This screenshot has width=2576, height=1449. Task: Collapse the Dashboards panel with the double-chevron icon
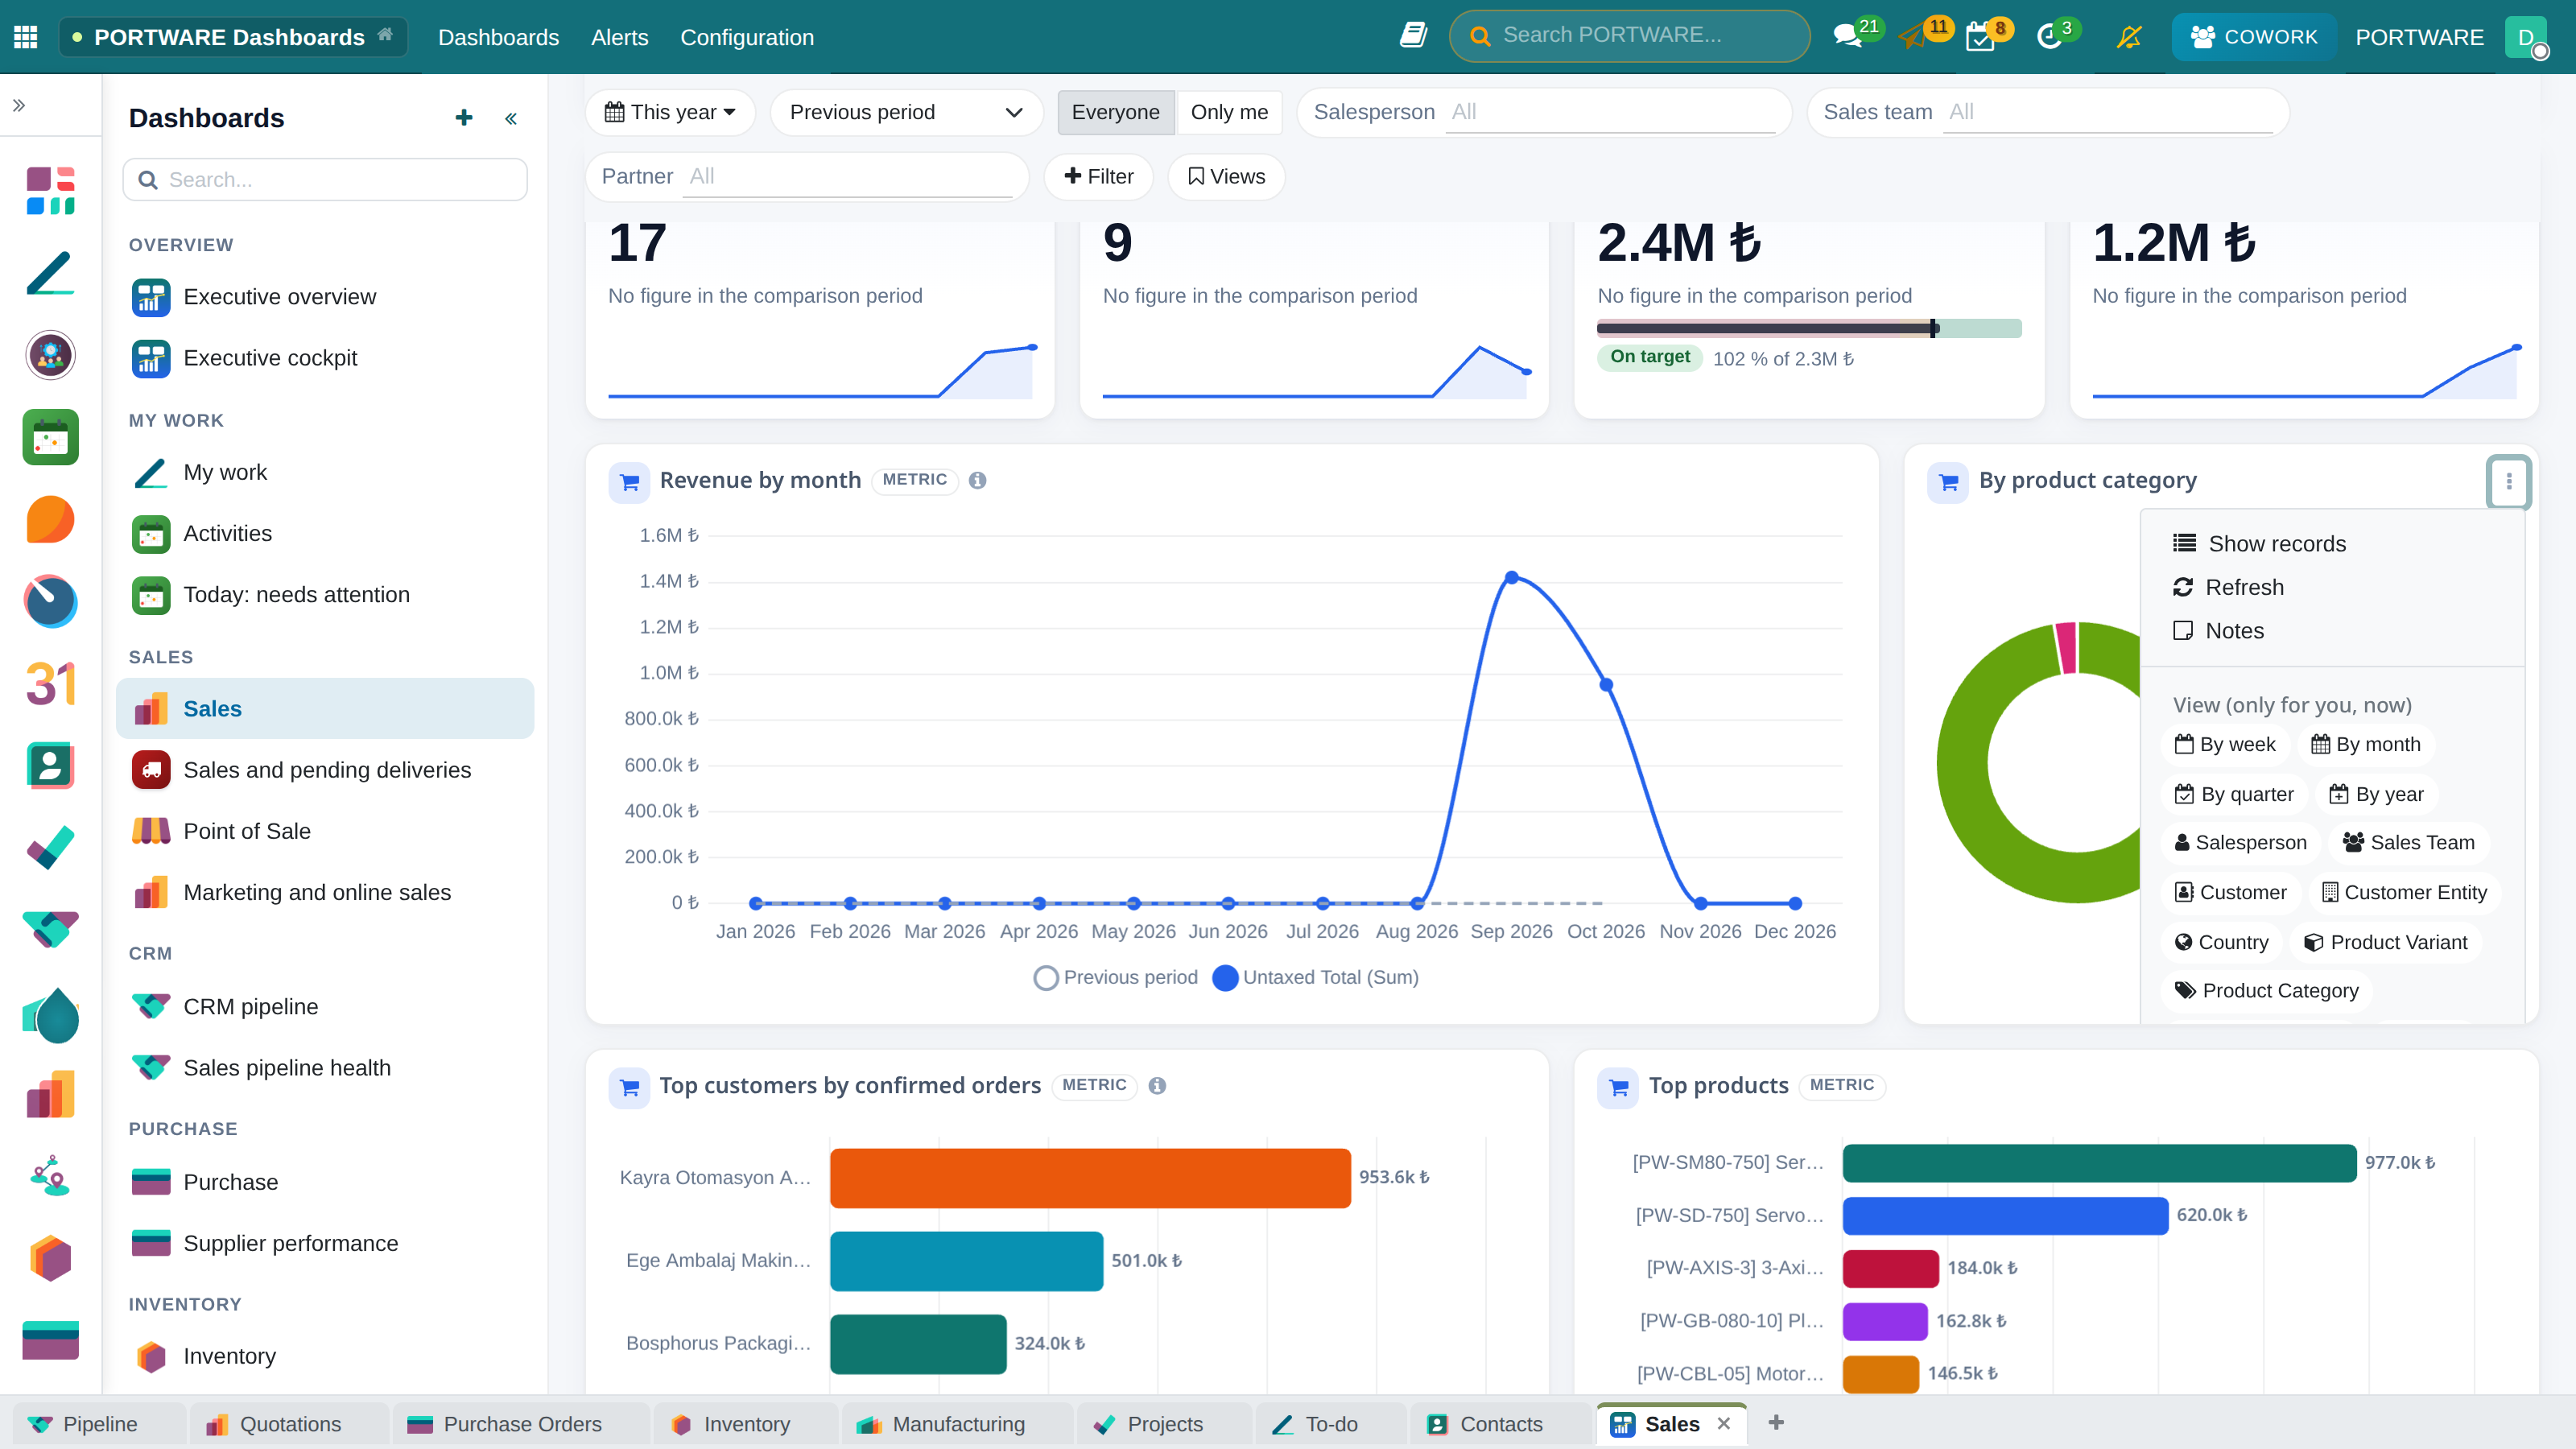(511, 119)
